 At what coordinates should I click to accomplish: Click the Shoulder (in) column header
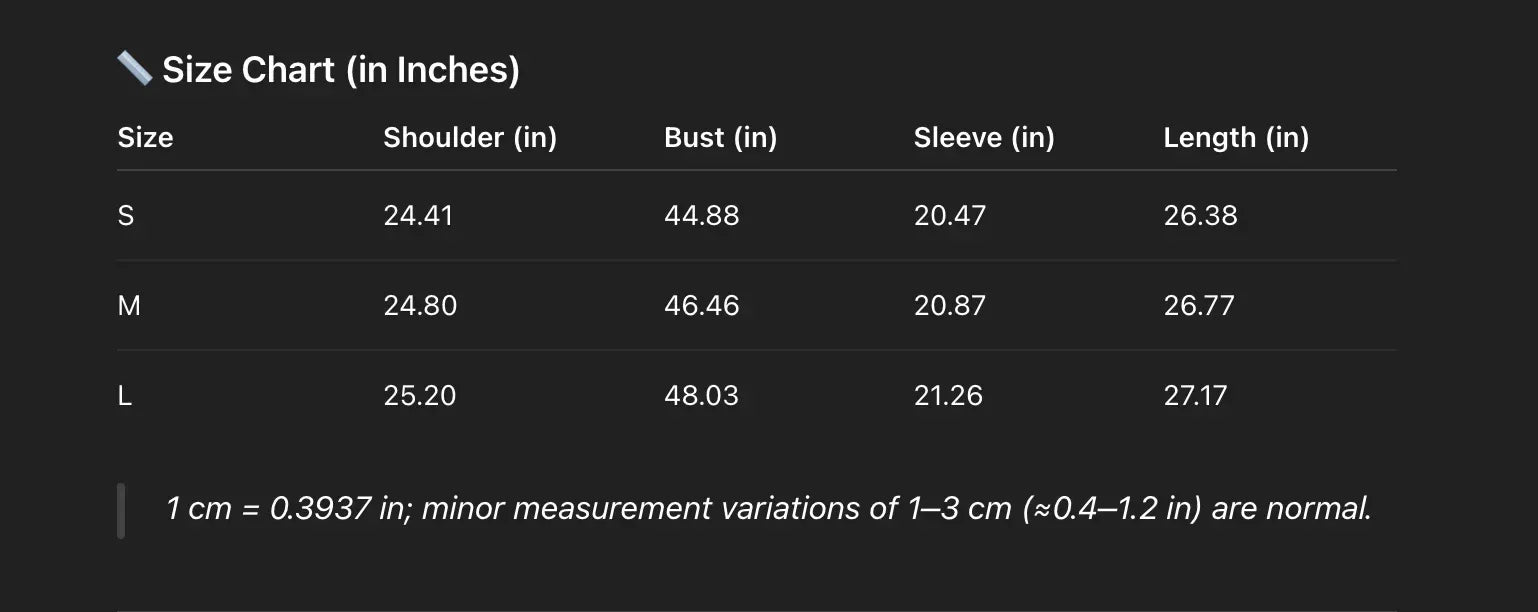point(470,137)
